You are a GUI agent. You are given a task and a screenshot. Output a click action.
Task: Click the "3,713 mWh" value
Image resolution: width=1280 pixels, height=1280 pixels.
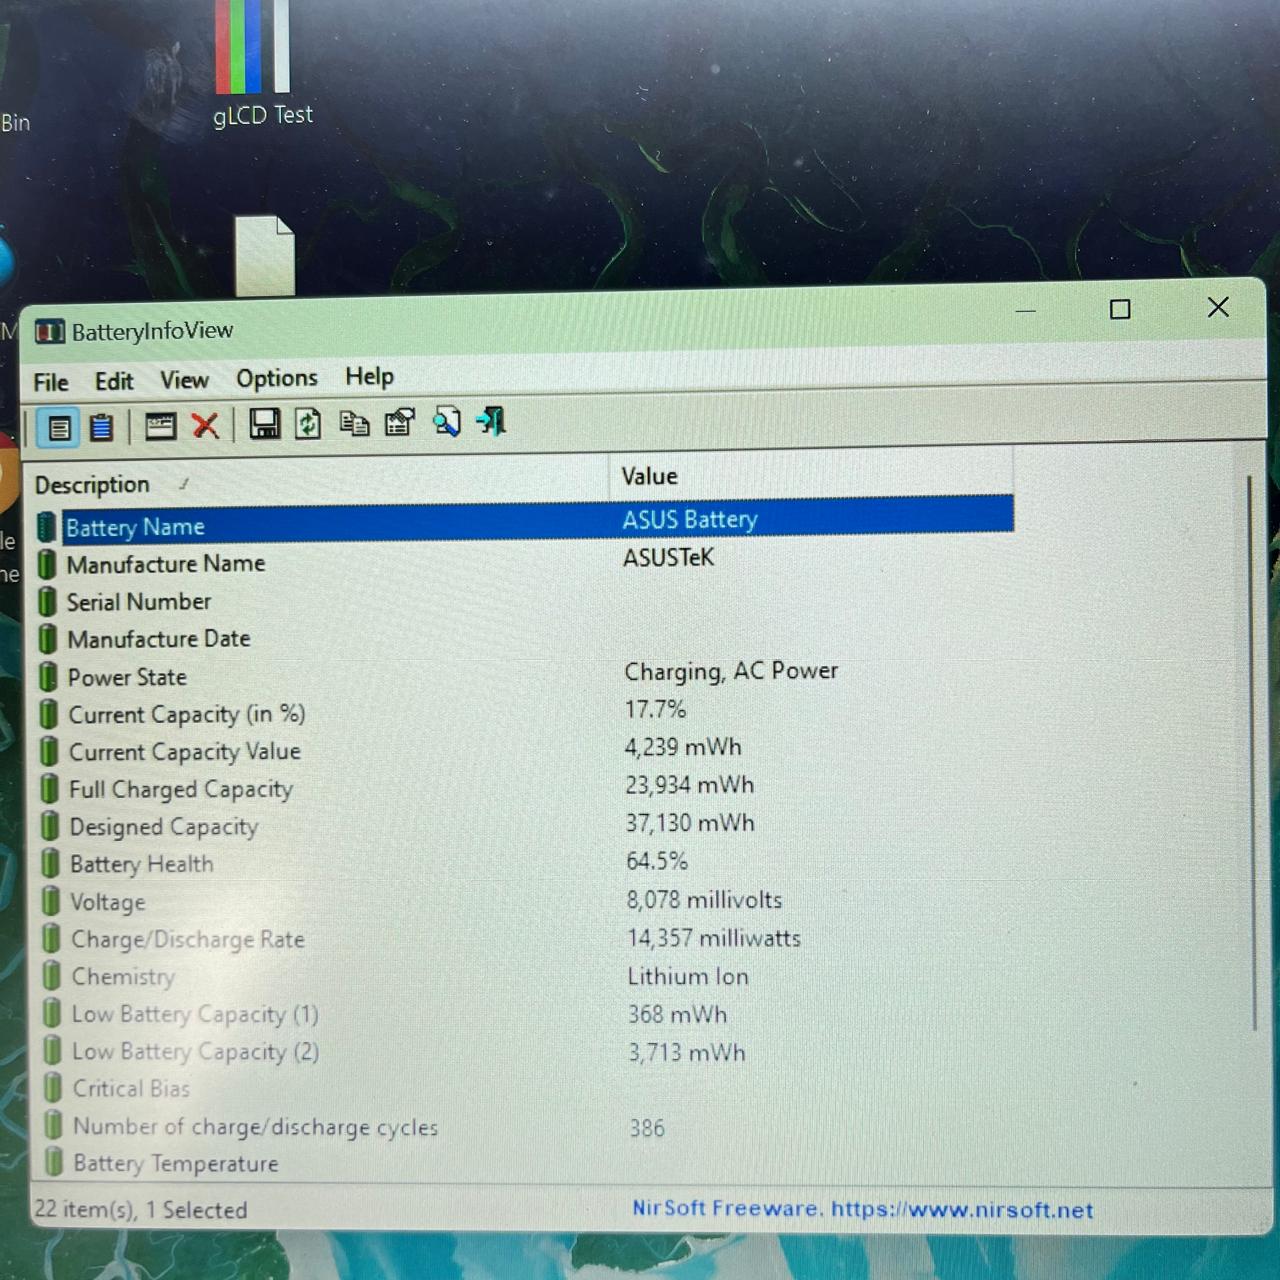(687, 1052)
